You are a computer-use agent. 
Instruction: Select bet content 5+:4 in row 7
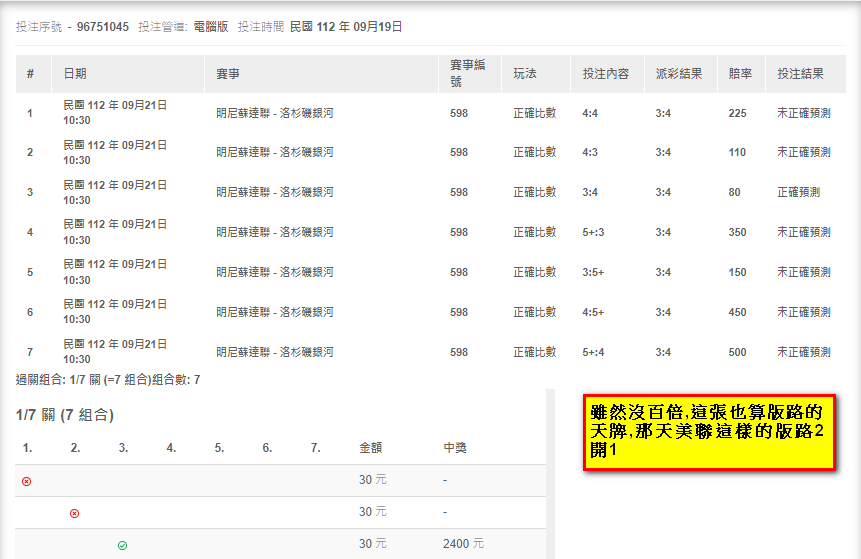[x=593, y=352]
